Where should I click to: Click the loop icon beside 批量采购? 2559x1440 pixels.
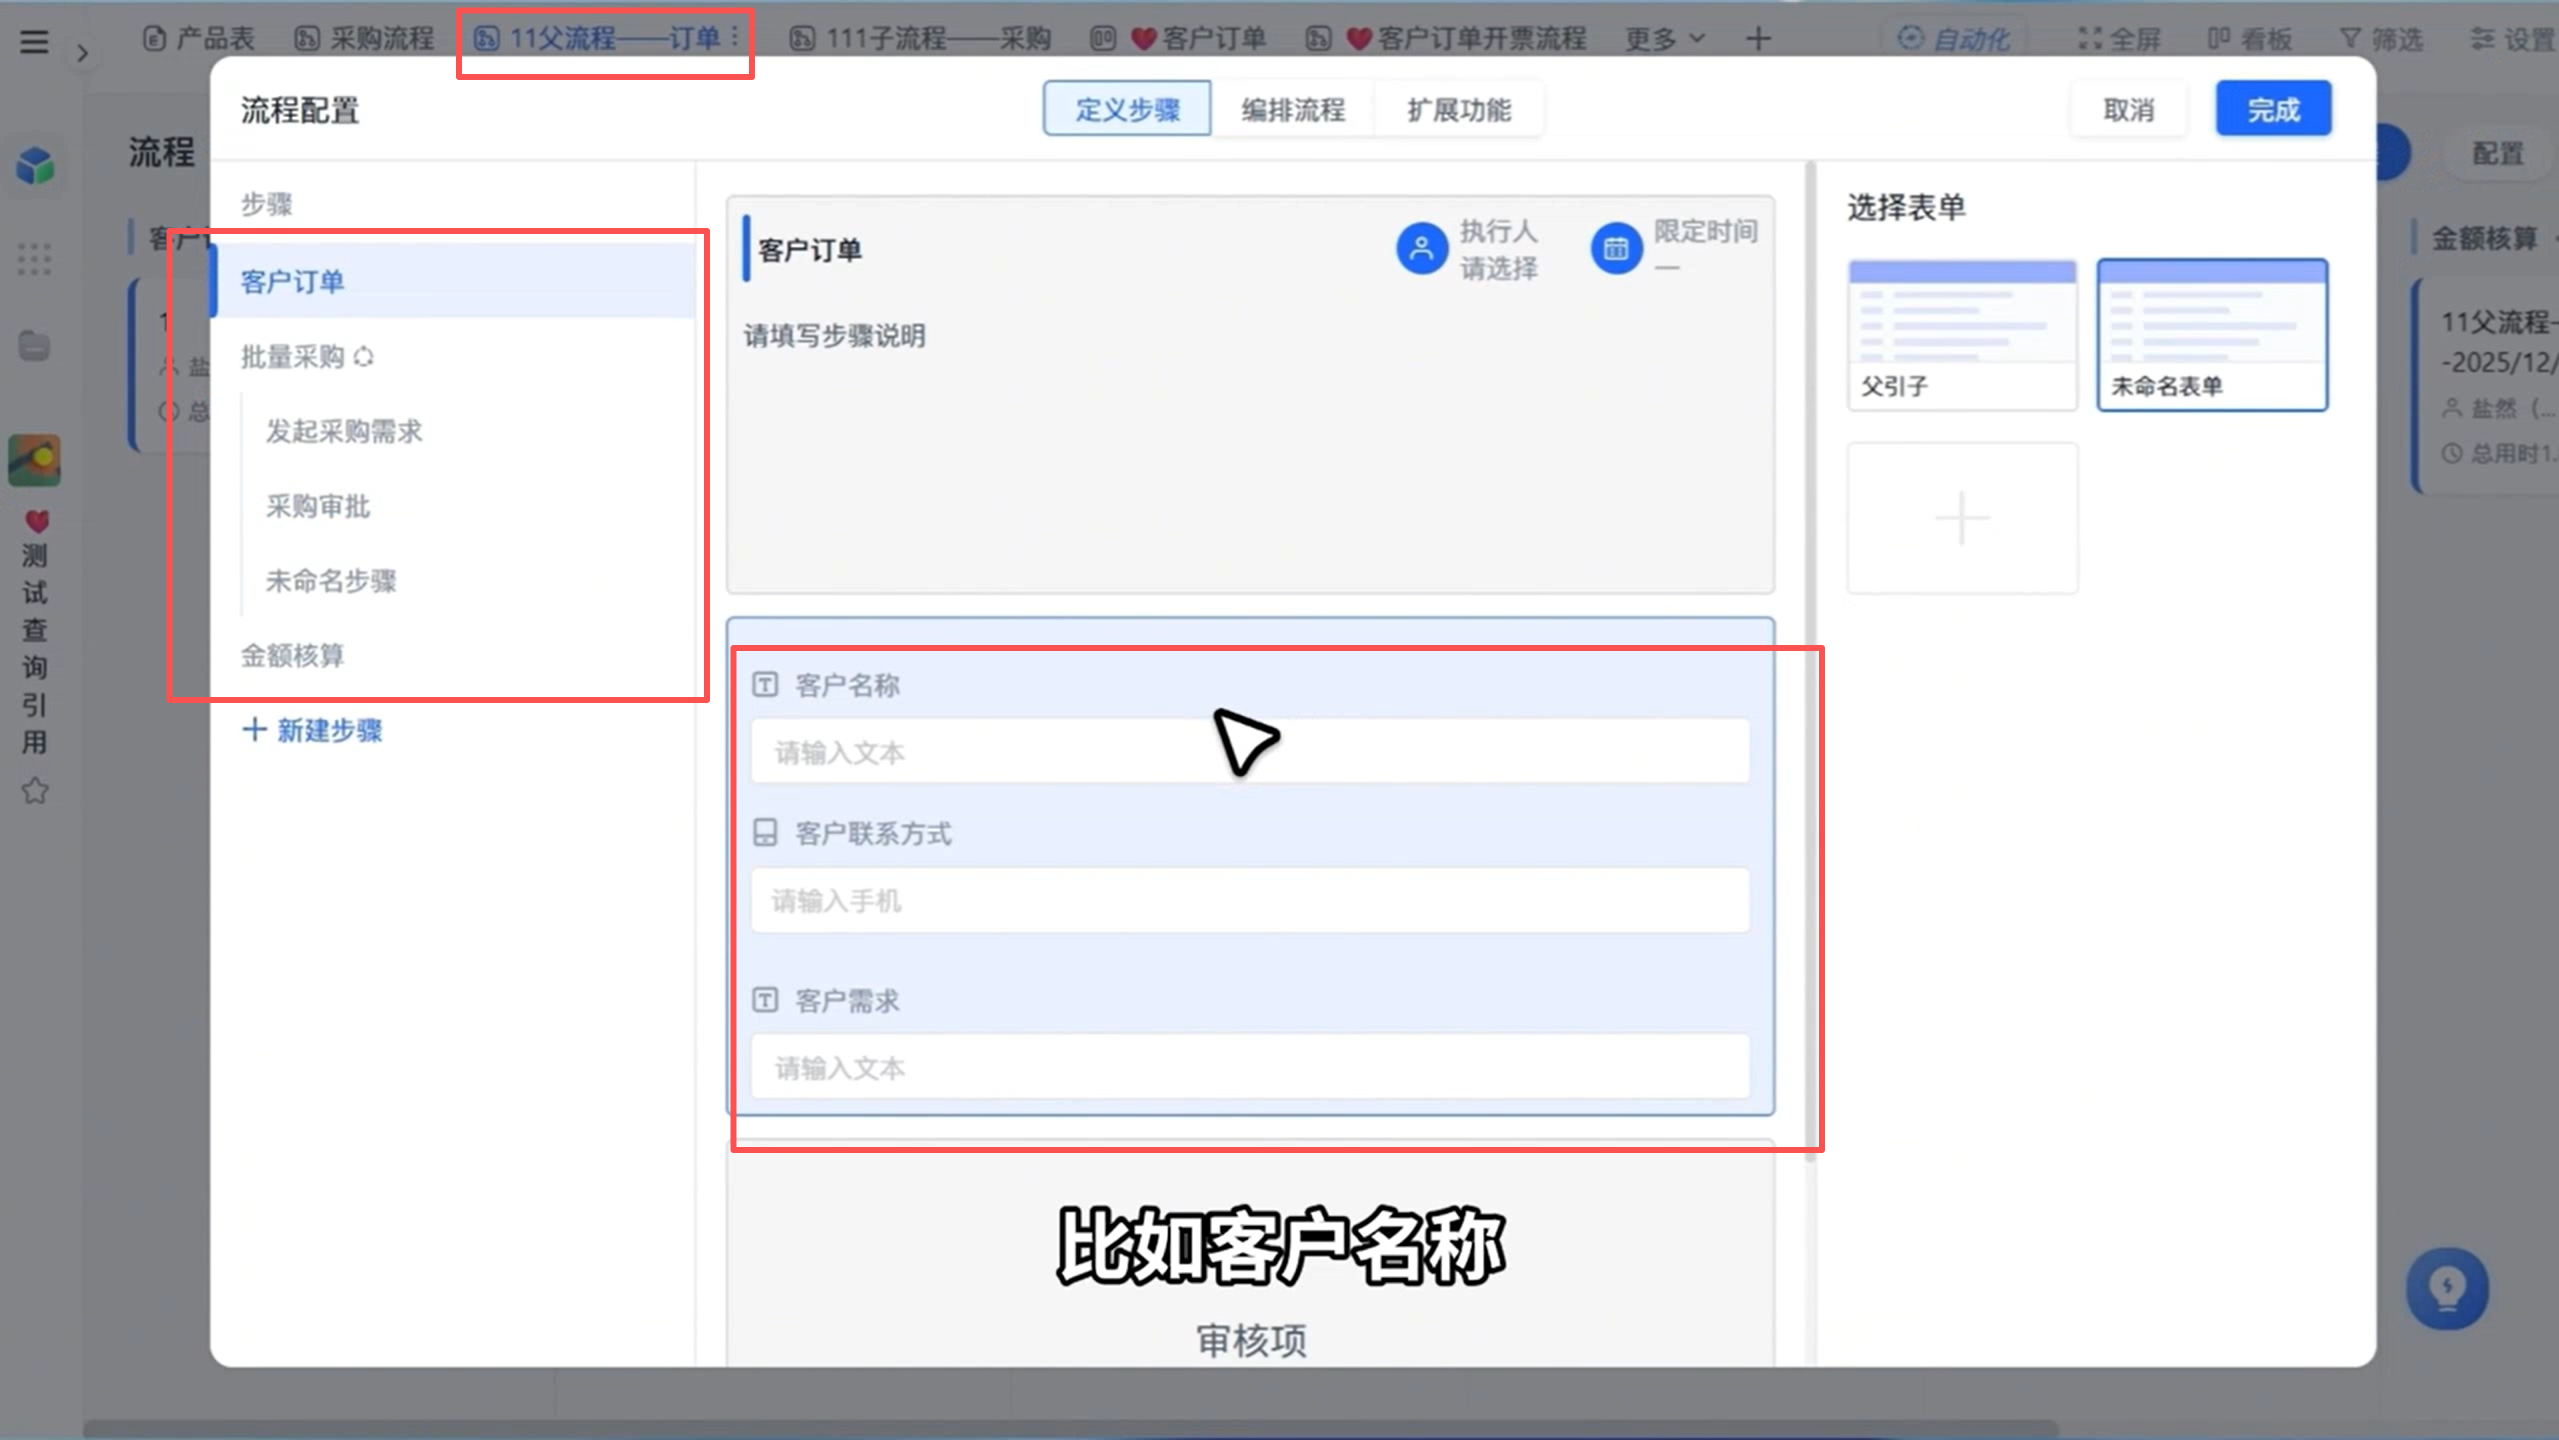pyautogui.click(x=363, y=356)
